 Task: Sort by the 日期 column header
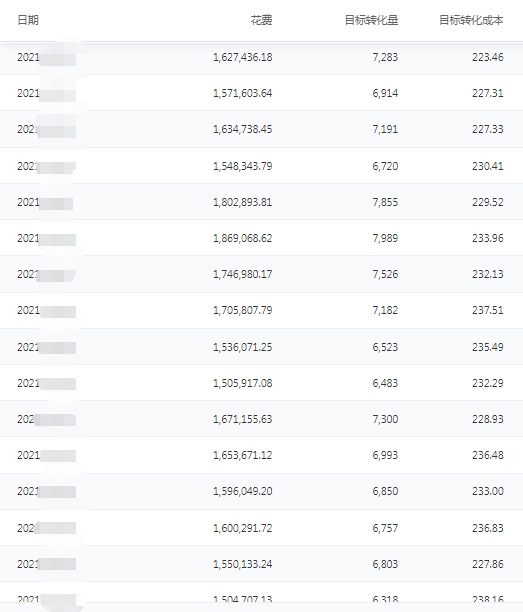pyautogui.click(x=28, y=20)
